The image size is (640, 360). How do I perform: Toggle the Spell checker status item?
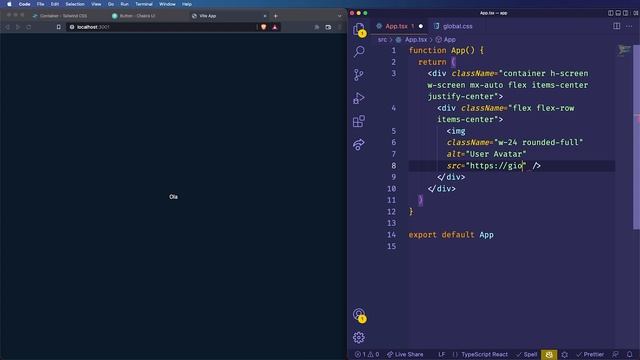(527, 354)
